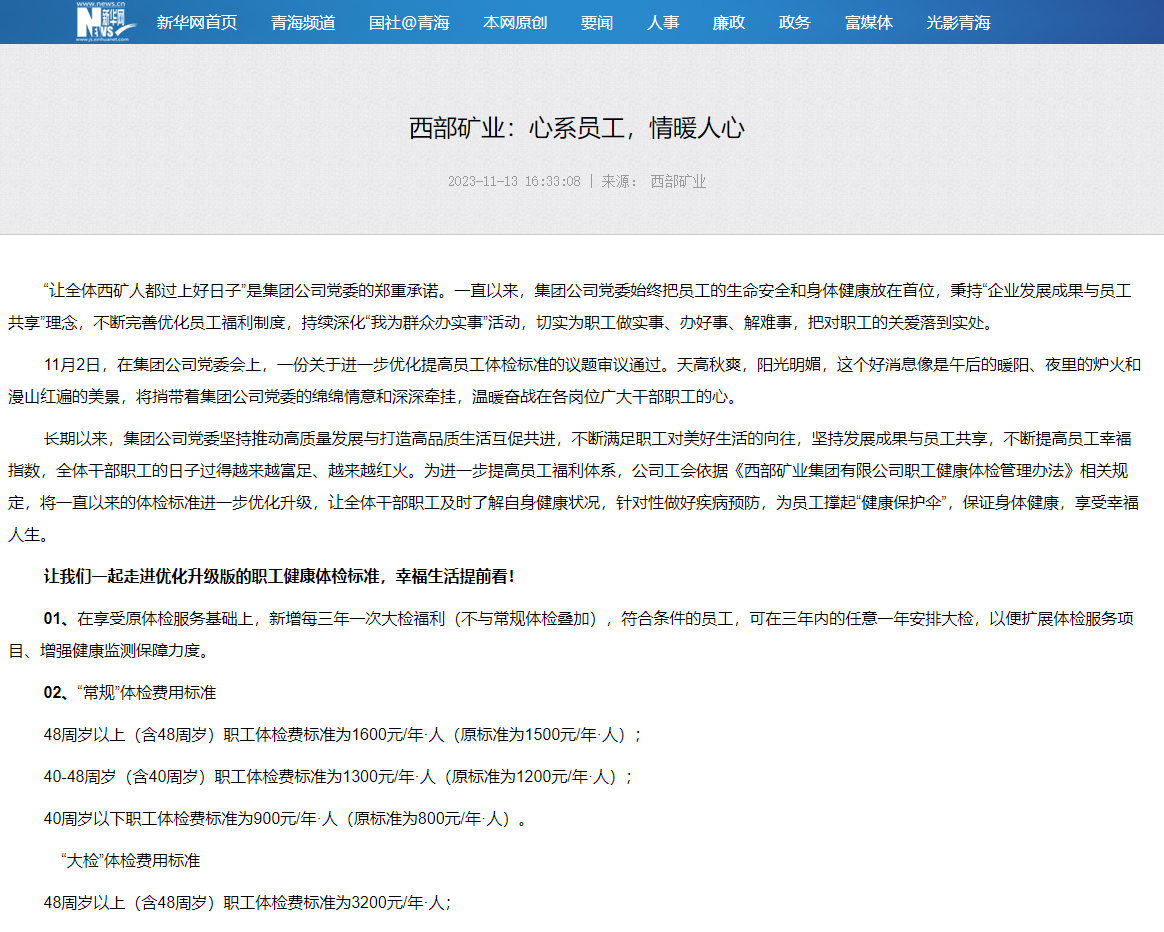
Task: Open the 政务 section
Action: [x=795, y=22]
